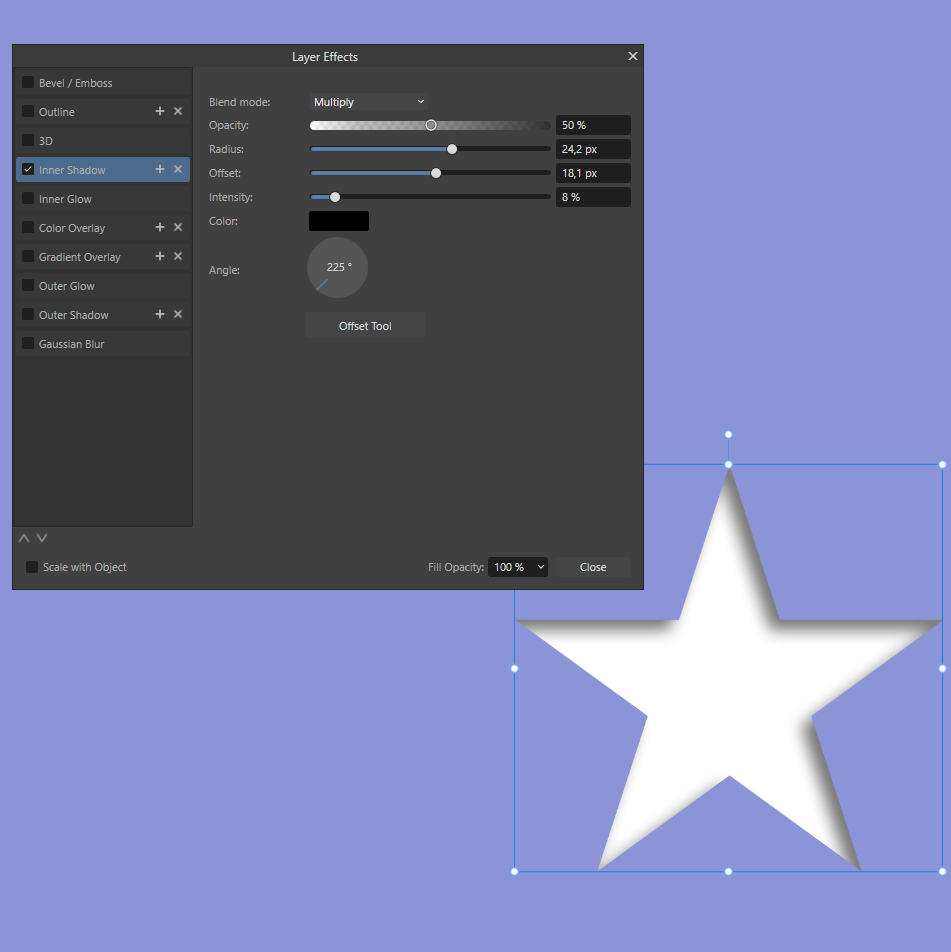Add another Outline effect with plus icon
The height and width of the screenshot is (952, 951).
point(160,111)
